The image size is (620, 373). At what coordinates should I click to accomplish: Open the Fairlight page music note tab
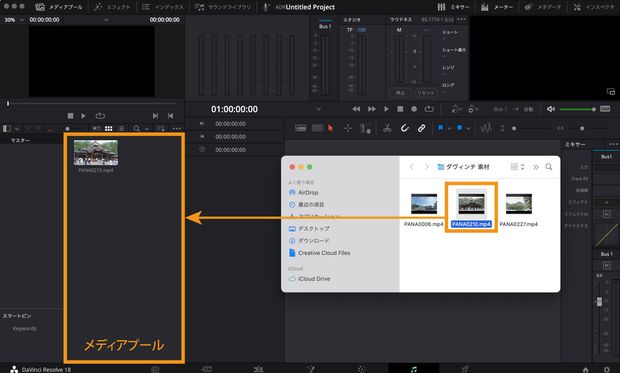click(414, 369)
